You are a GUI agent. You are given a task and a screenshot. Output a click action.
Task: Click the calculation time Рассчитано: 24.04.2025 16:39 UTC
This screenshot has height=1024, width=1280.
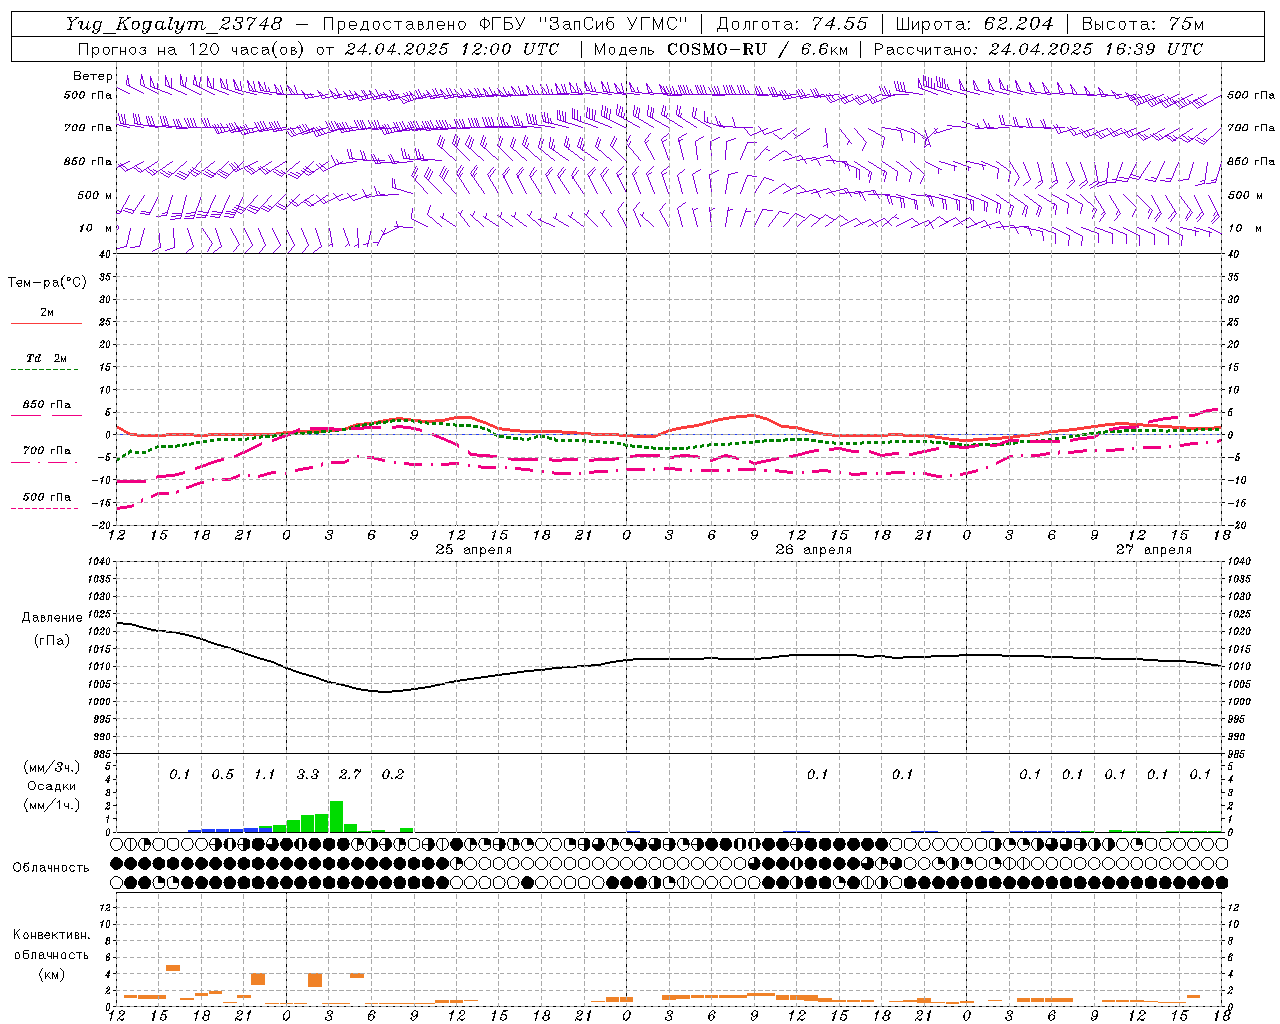(1038, 49)
